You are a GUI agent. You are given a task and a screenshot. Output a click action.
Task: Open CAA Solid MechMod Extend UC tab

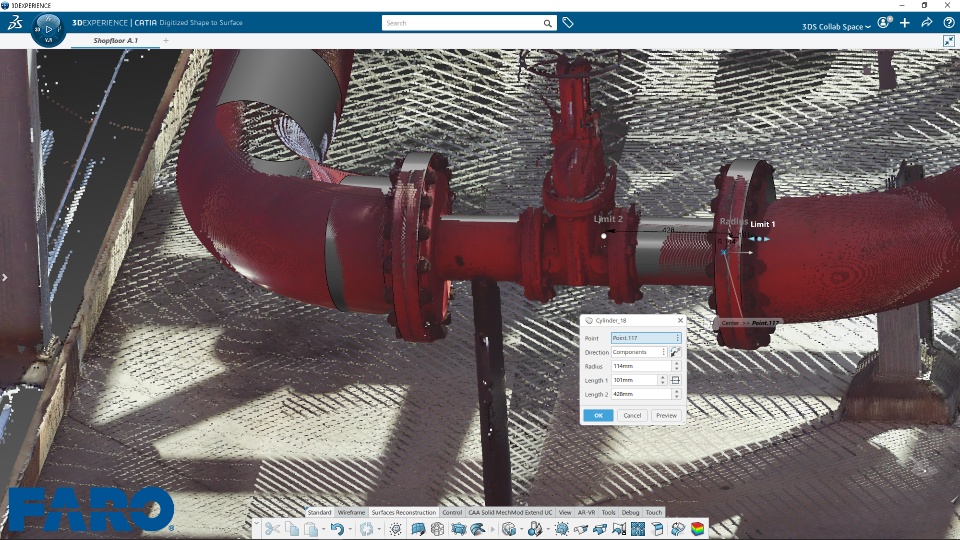(x=510, y=512)
